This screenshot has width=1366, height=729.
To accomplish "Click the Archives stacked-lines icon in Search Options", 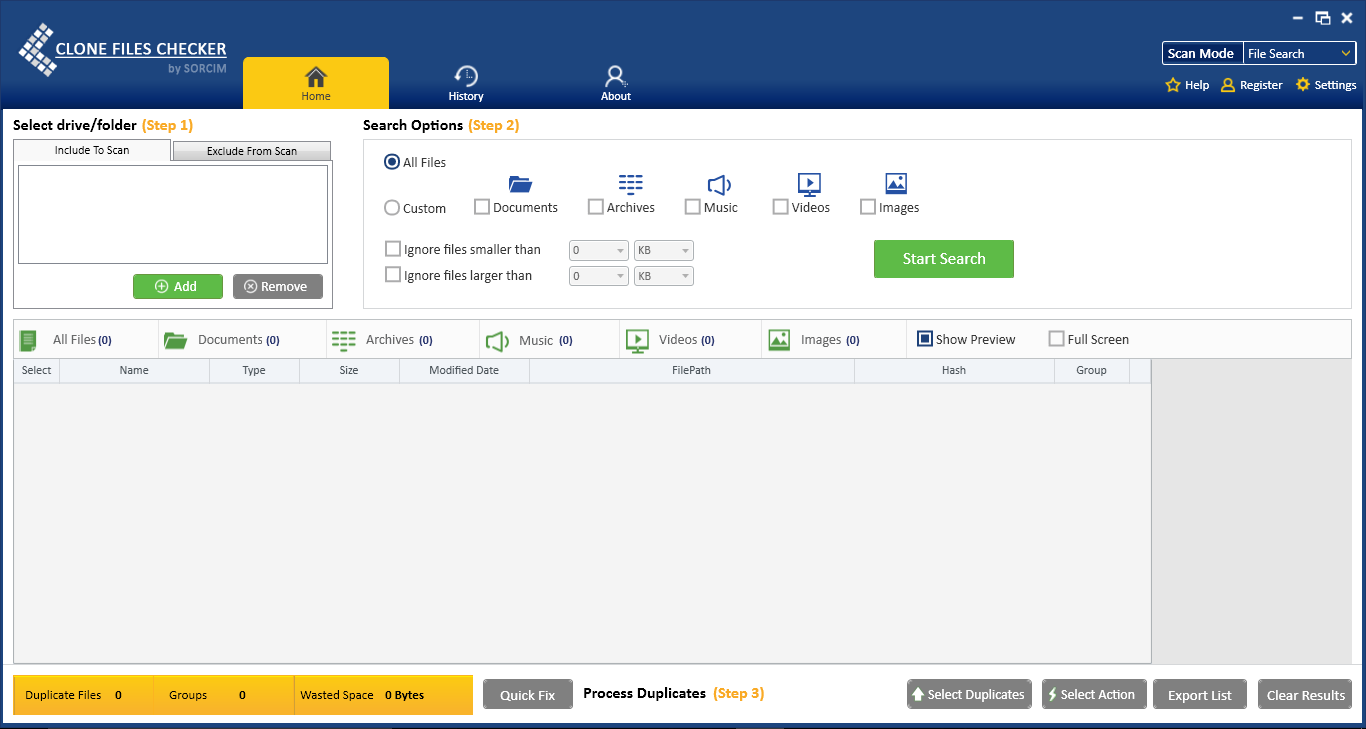I will pyautogui.click(x=630, y=184).
